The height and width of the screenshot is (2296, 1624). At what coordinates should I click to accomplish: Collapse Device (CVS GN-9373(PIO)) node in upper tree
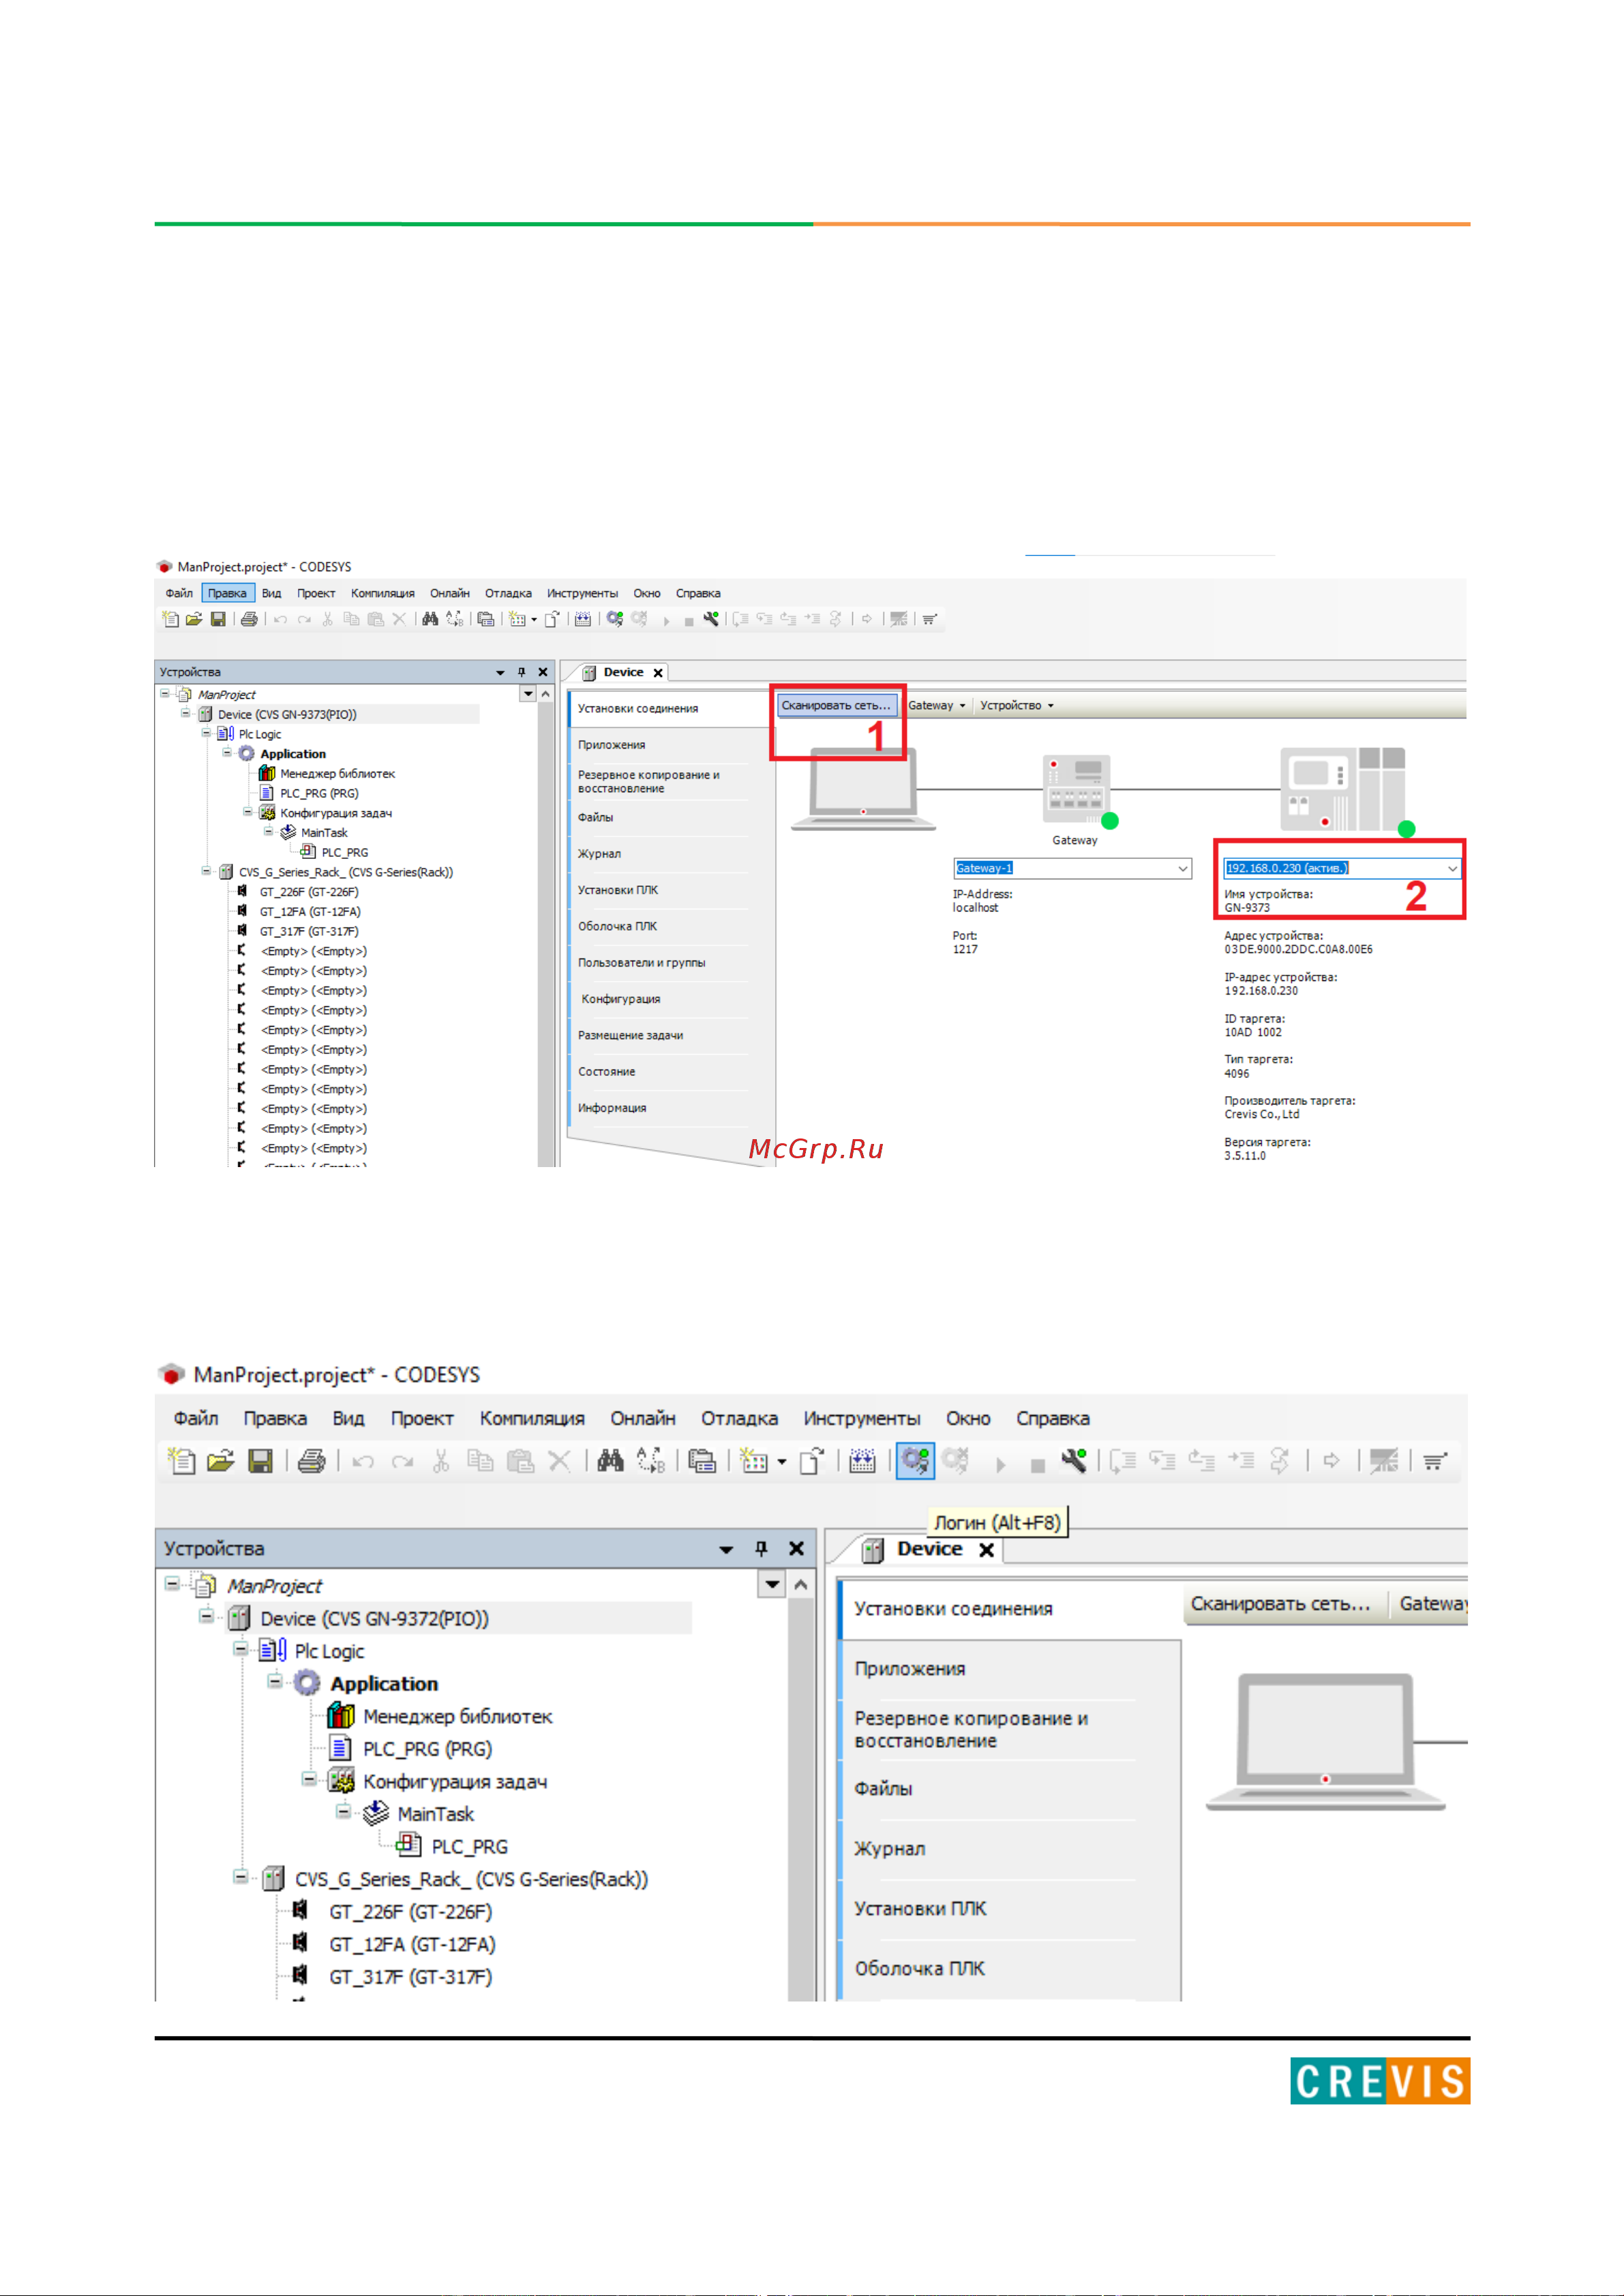pyautogui.click(x=185, y=713)
